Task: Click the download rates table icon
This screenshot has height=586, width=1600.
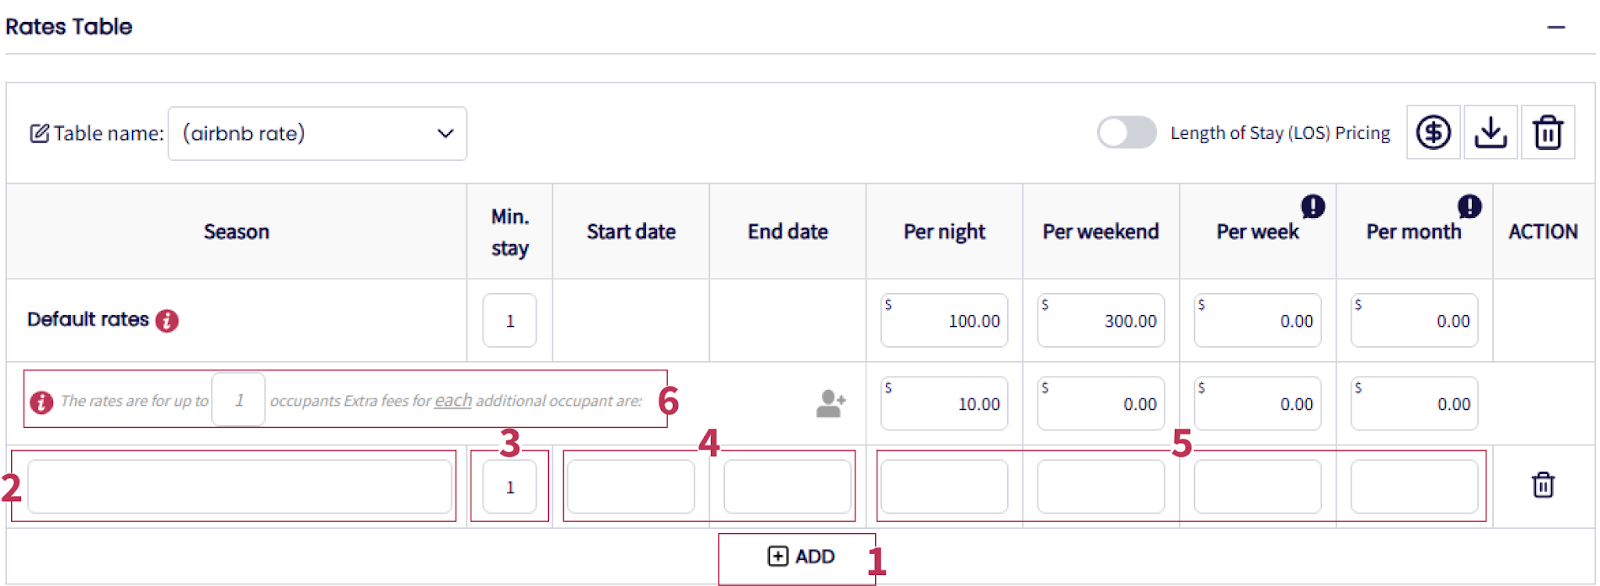Action: (x=1490, y=132)
